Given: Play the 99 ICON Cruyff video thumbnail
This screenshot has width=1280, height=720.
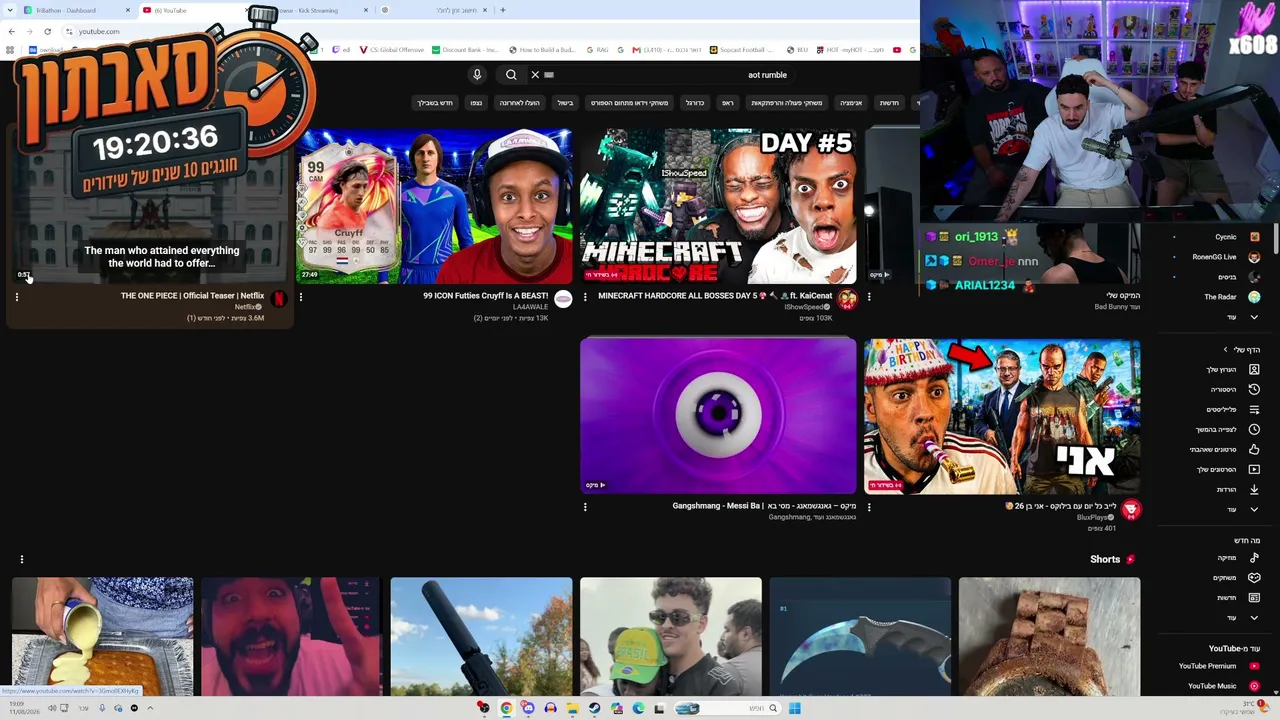Looking at the screenshot, I should click(434, 206).
